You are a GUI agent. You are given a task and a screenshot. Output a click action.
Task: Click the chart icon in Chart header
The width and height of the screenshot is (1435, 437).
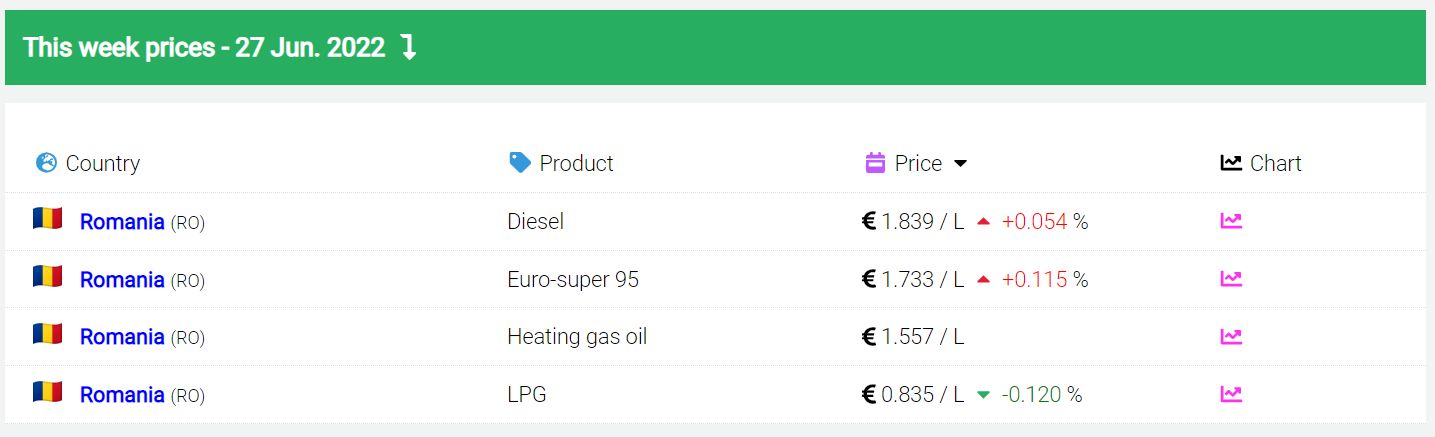[1231, 162]
